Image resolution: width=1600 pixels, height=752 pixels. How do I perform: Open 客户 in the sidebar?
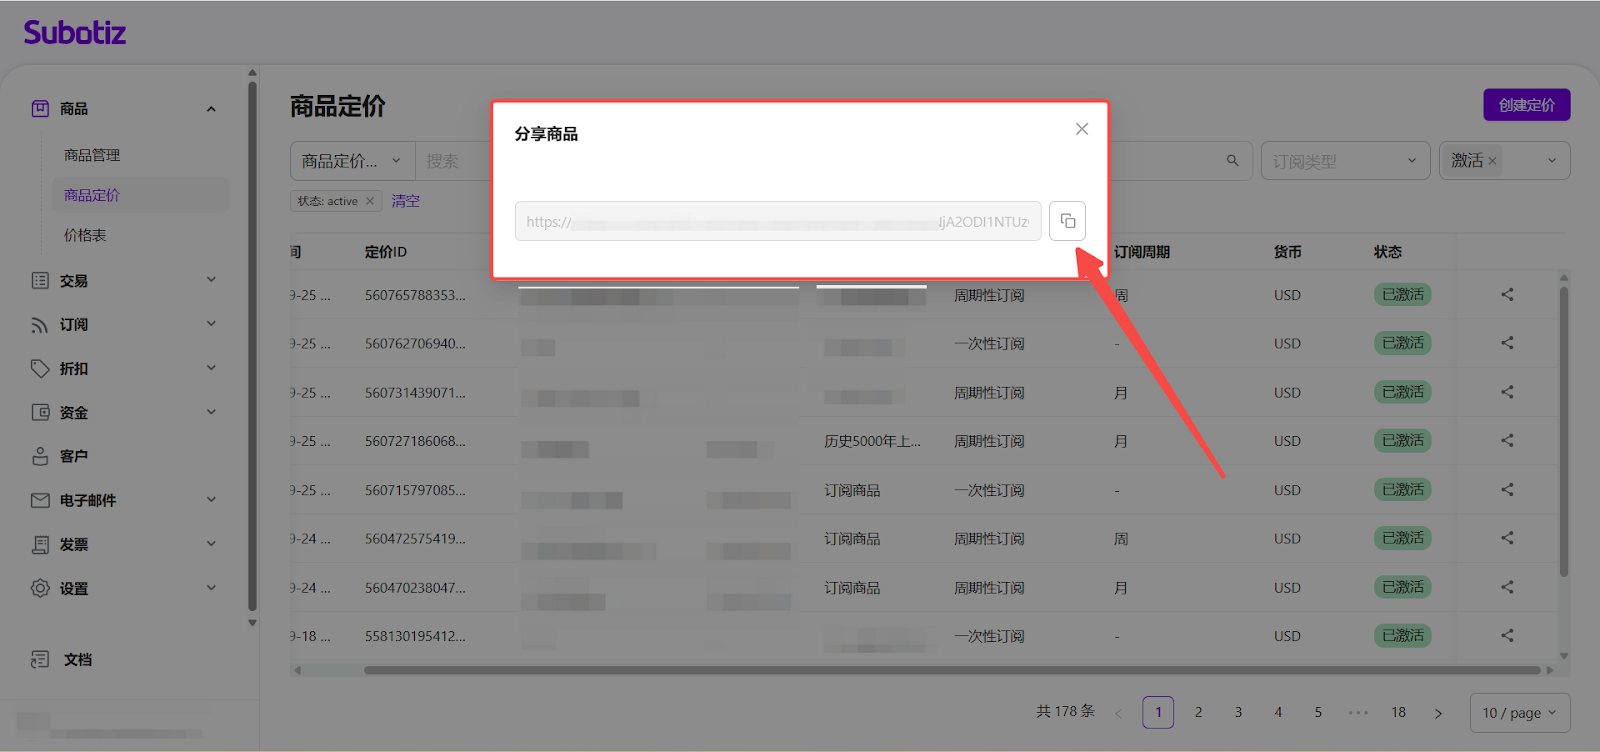pyautogui.click(x=73, y=456)
